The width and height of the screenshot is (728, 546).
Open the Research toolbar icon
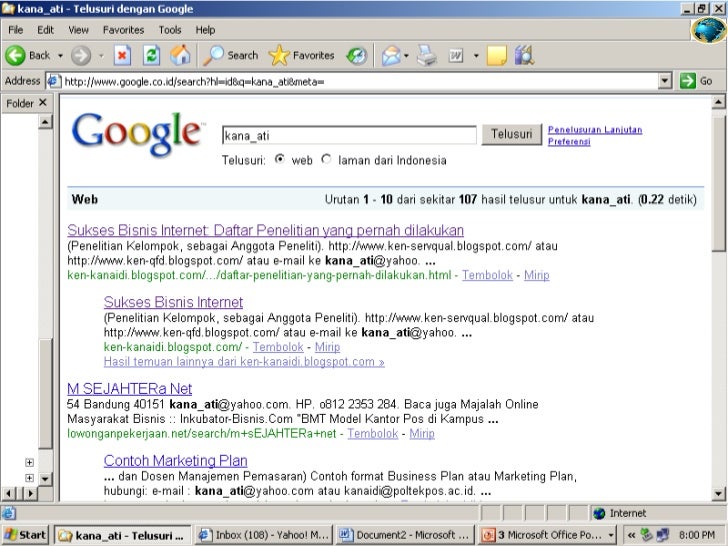click(525, 56)
